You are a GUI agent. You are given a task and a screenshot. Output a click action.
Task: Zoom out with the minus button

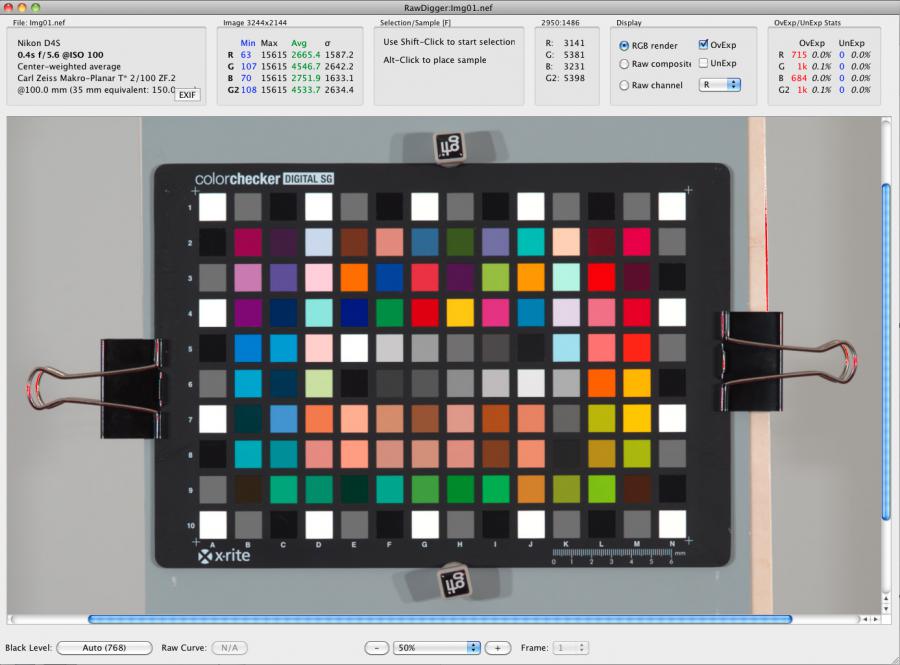pos(377,648)
